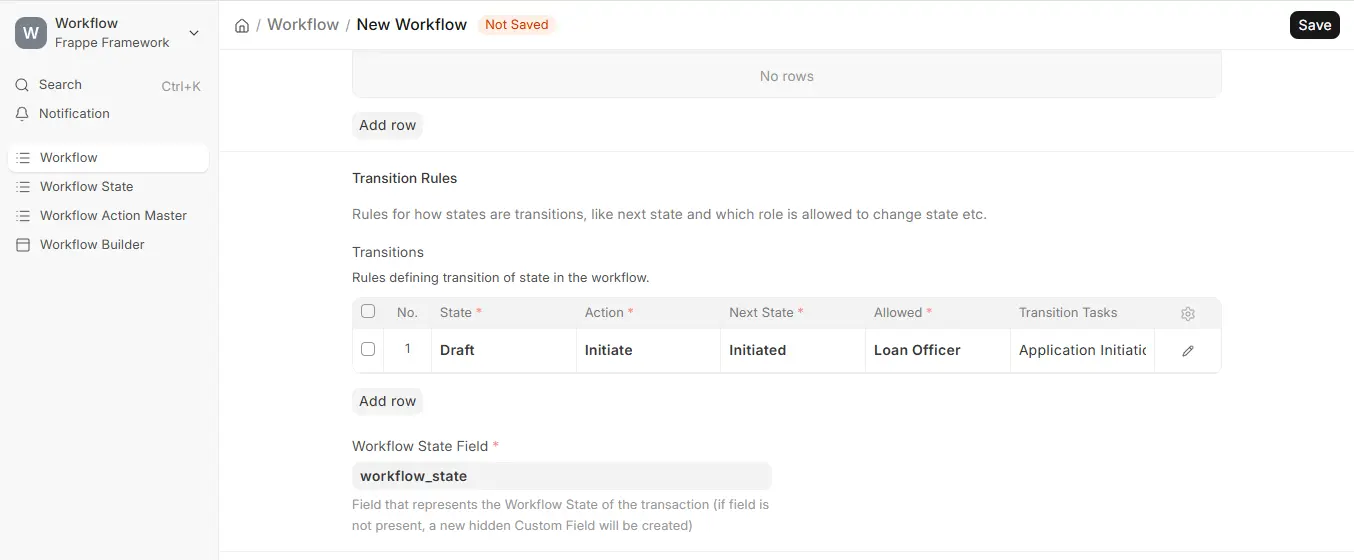This screenshot has height=560, width=1354.
Task: Open Transitions table settings gear
Action: [1188, 314]
